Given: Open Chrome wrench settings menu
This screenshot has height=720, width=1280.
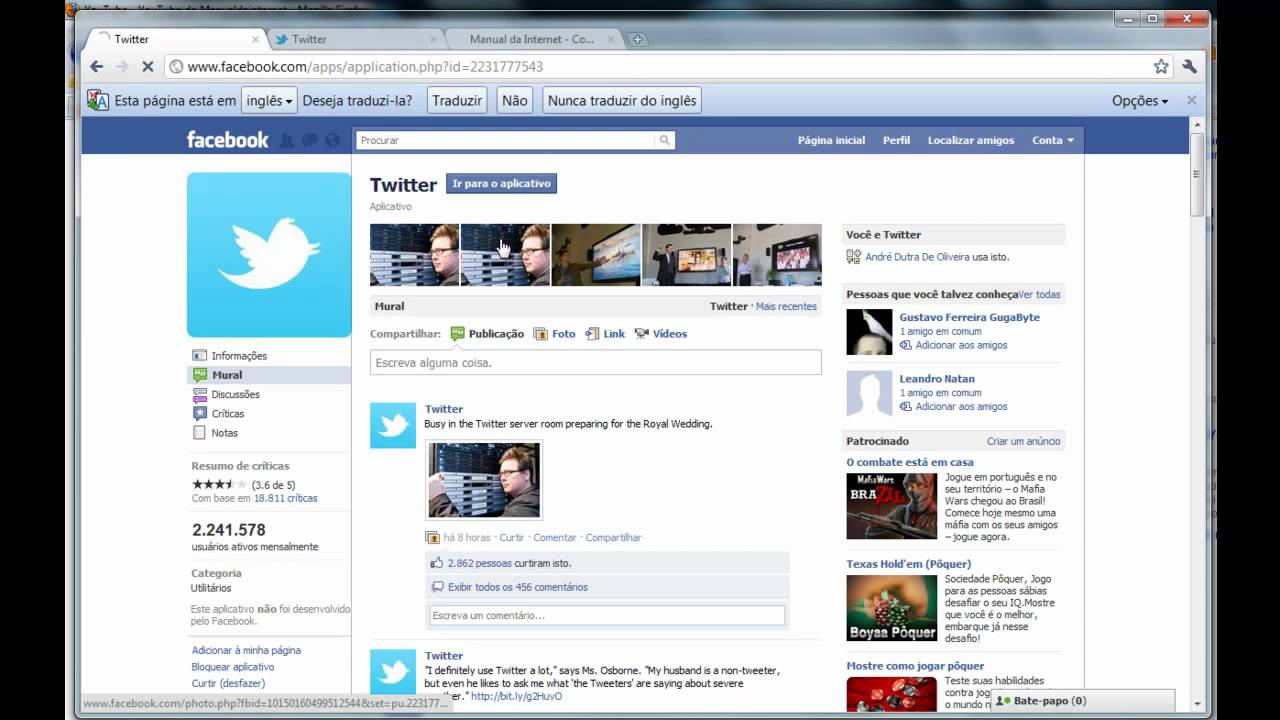Looking at the screenshot, I should click(x=1189, y=67).
